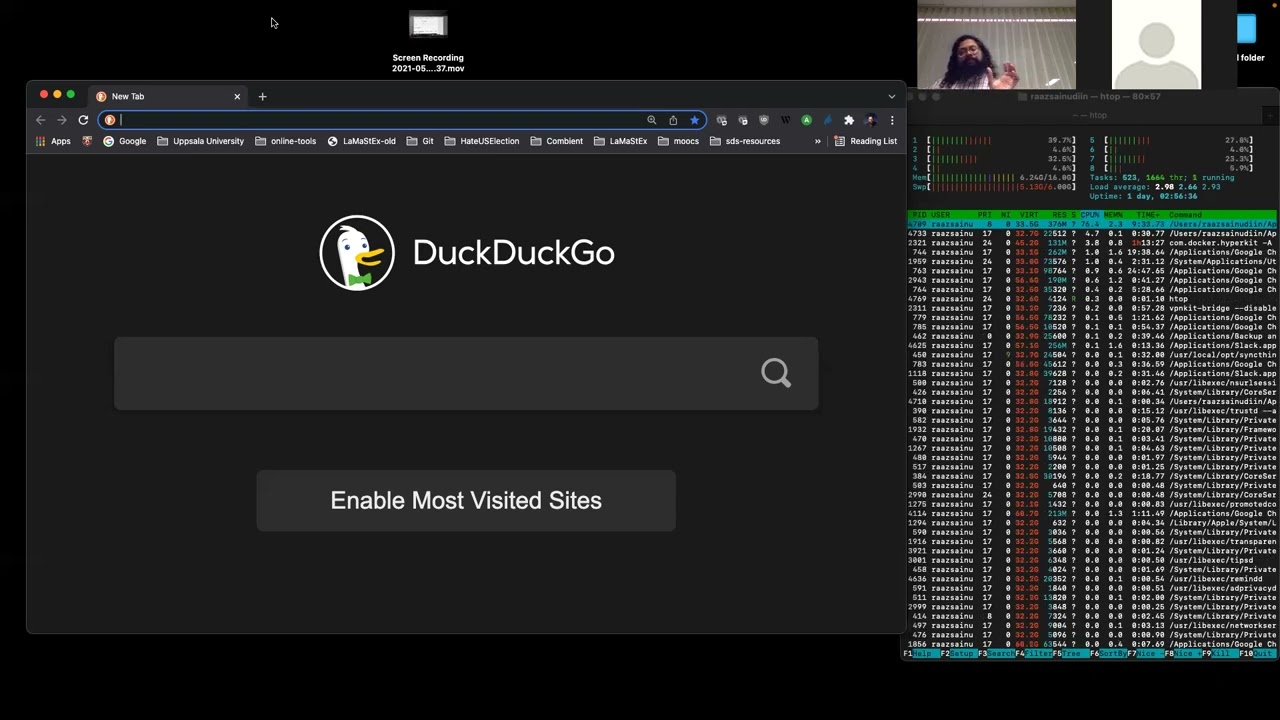Screen dimensions: 1280x720
Task: Show hidden bookmarks with the double chevron
Action: point(817,141)
